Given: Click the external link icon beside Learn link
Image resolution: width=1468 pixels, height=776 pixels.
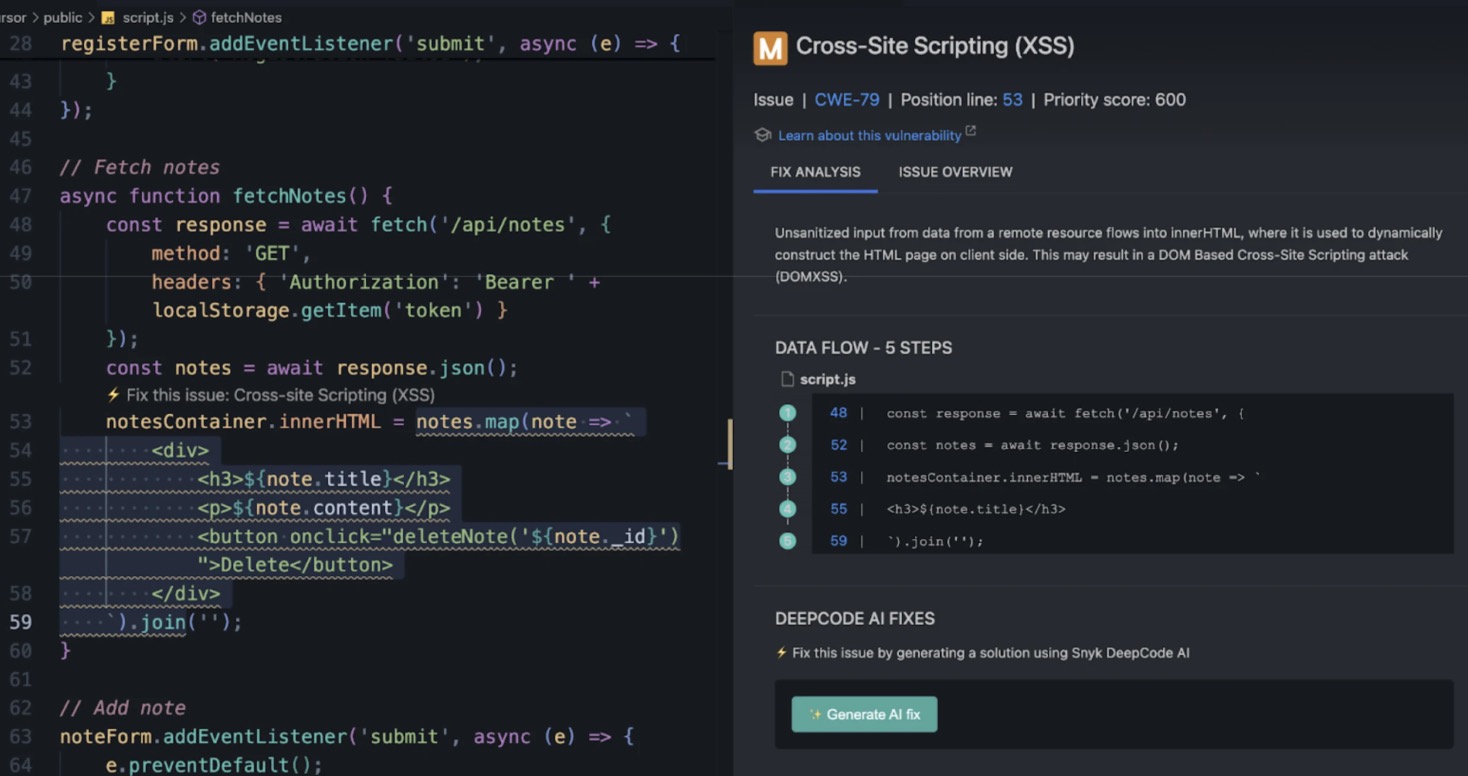Looking at the screenshot, I should 970,131.
